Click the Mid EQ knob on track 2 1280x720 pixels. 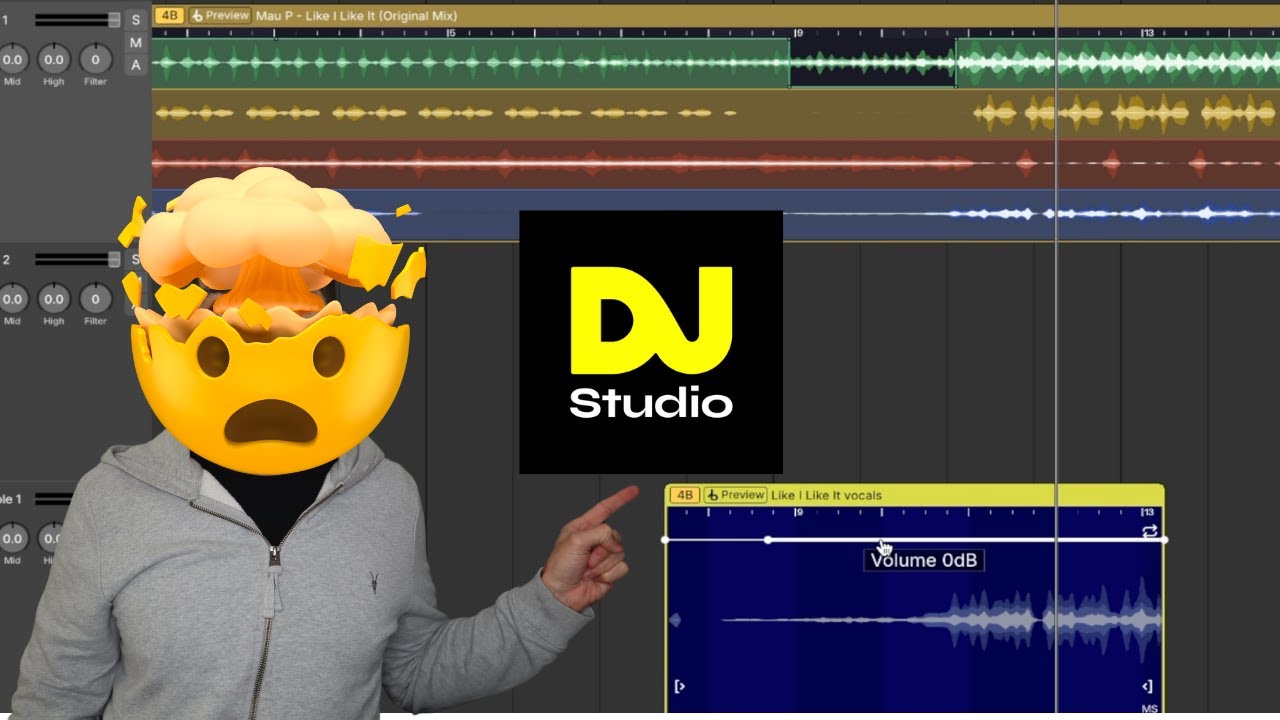coord(12,299)
